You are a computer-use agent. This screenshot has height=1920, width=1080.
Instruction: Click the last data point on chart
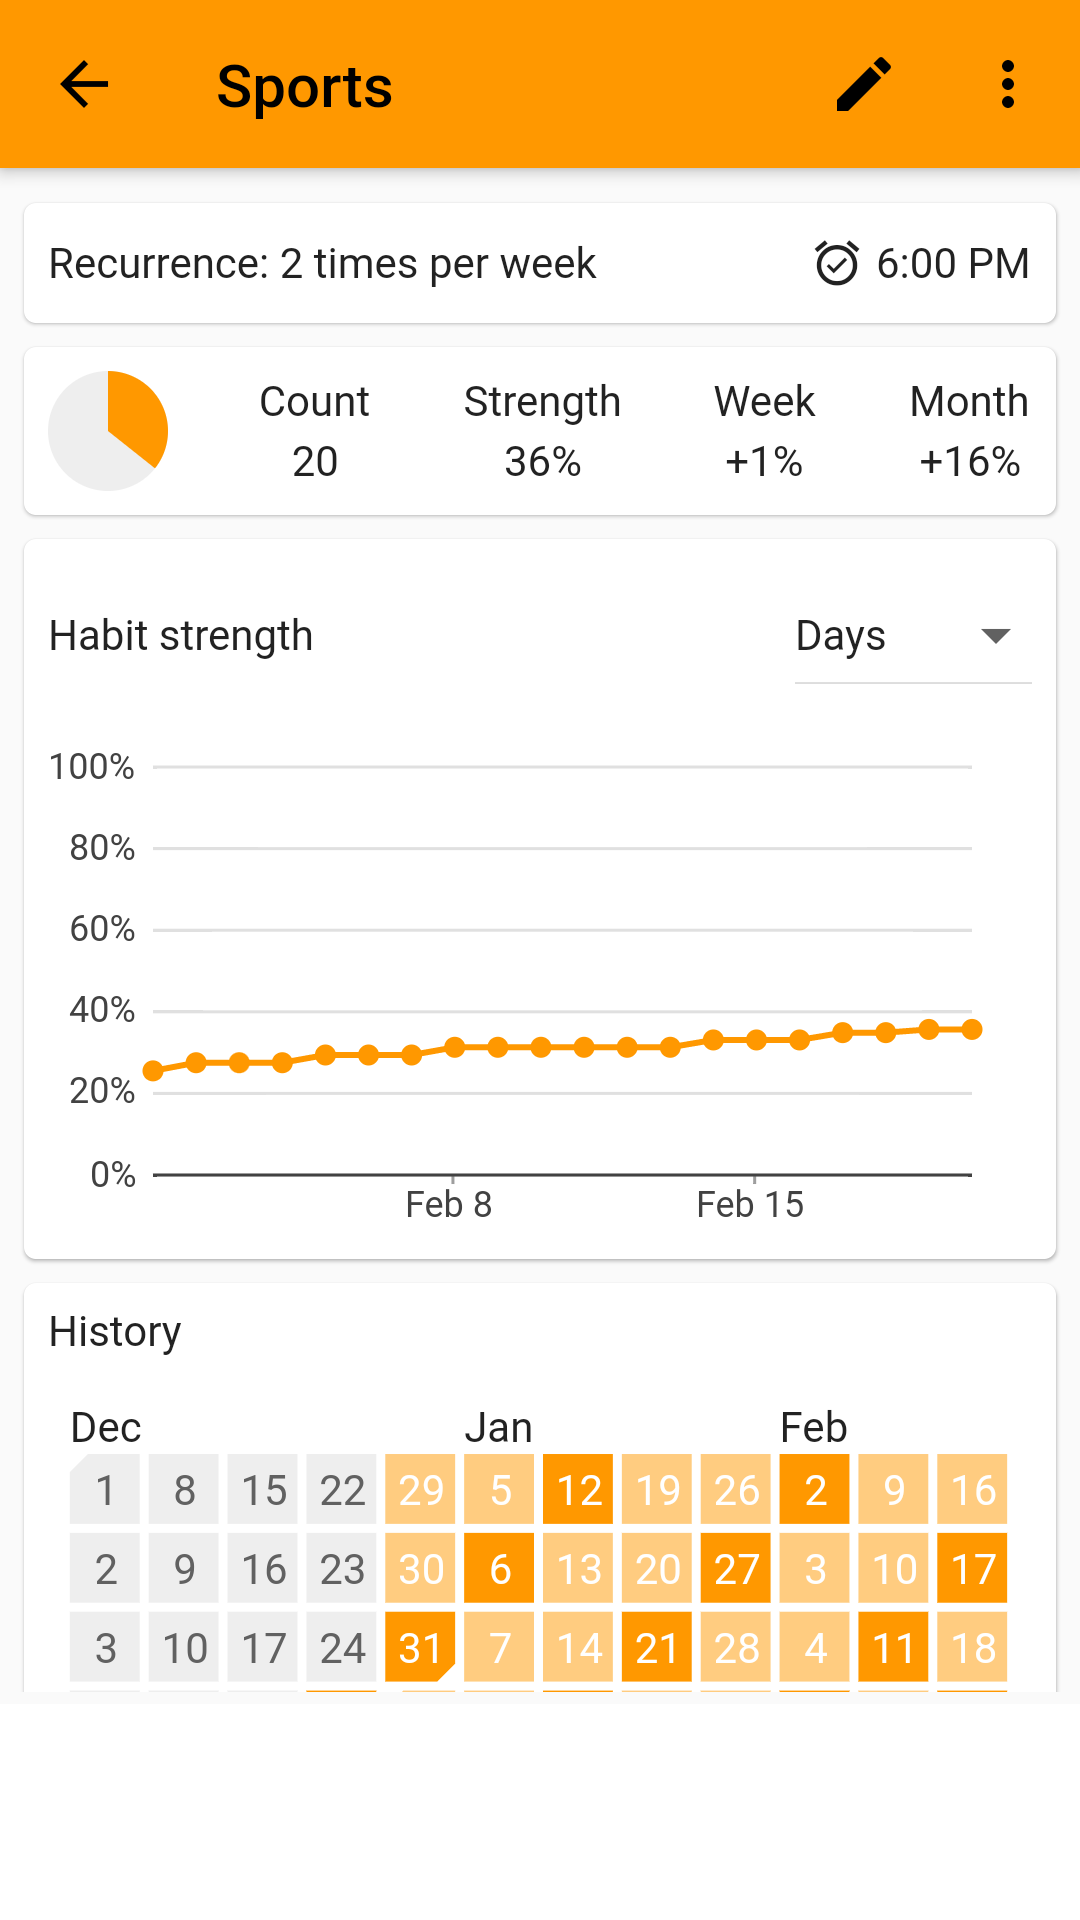[x=972, y=1029]
